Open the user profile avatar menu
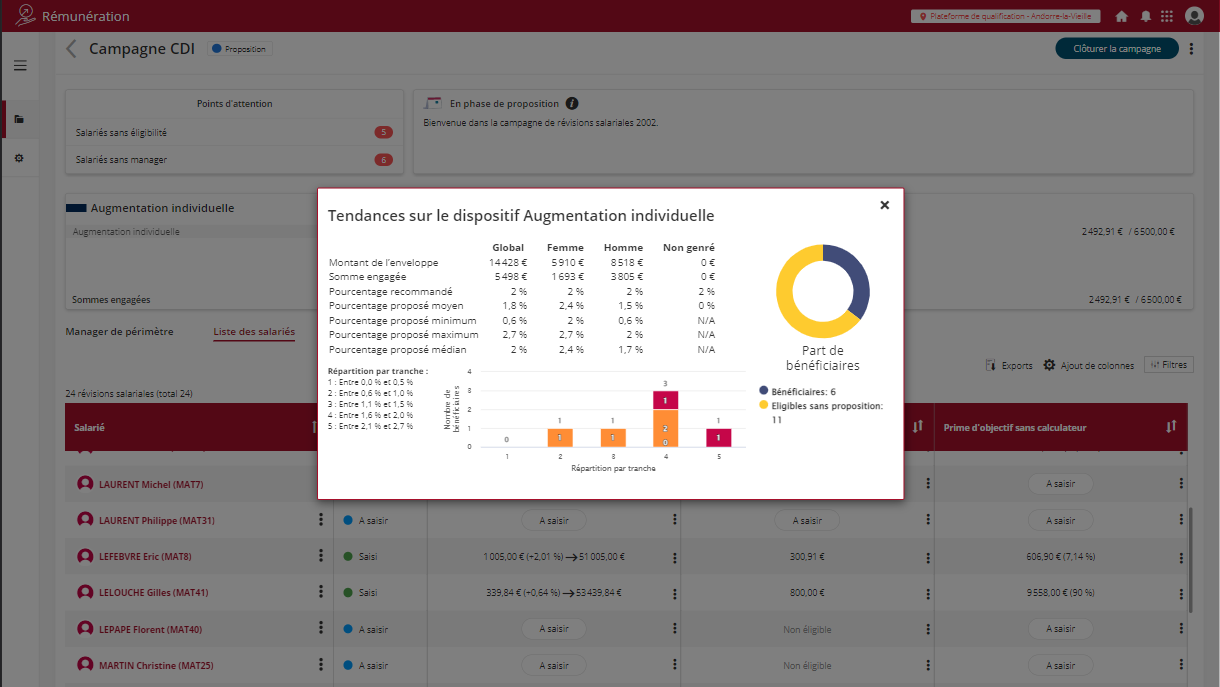The width and height of the screenshot is (1220, 687). (x=1194, y=16)
